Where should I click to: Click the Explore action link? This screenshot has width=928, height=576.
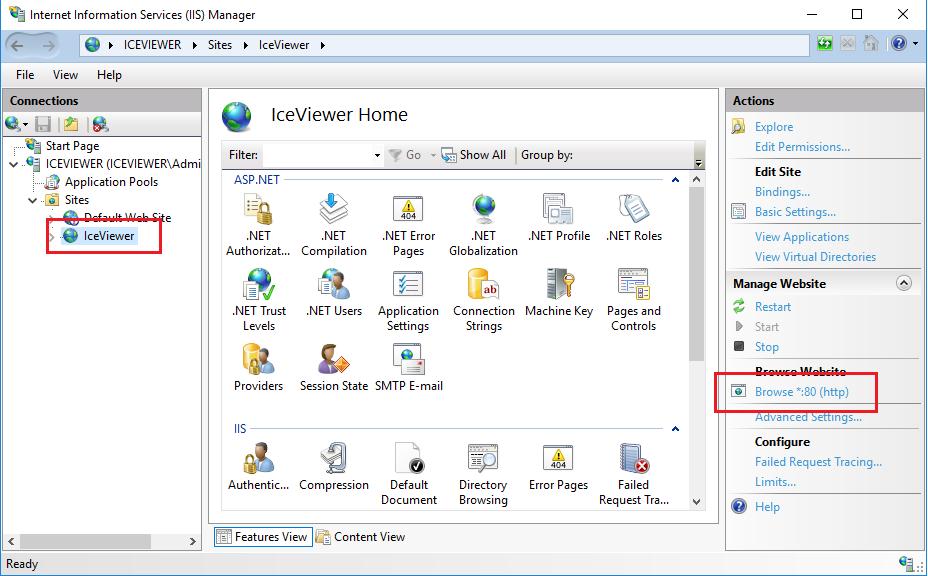click(x=774, y=127)
